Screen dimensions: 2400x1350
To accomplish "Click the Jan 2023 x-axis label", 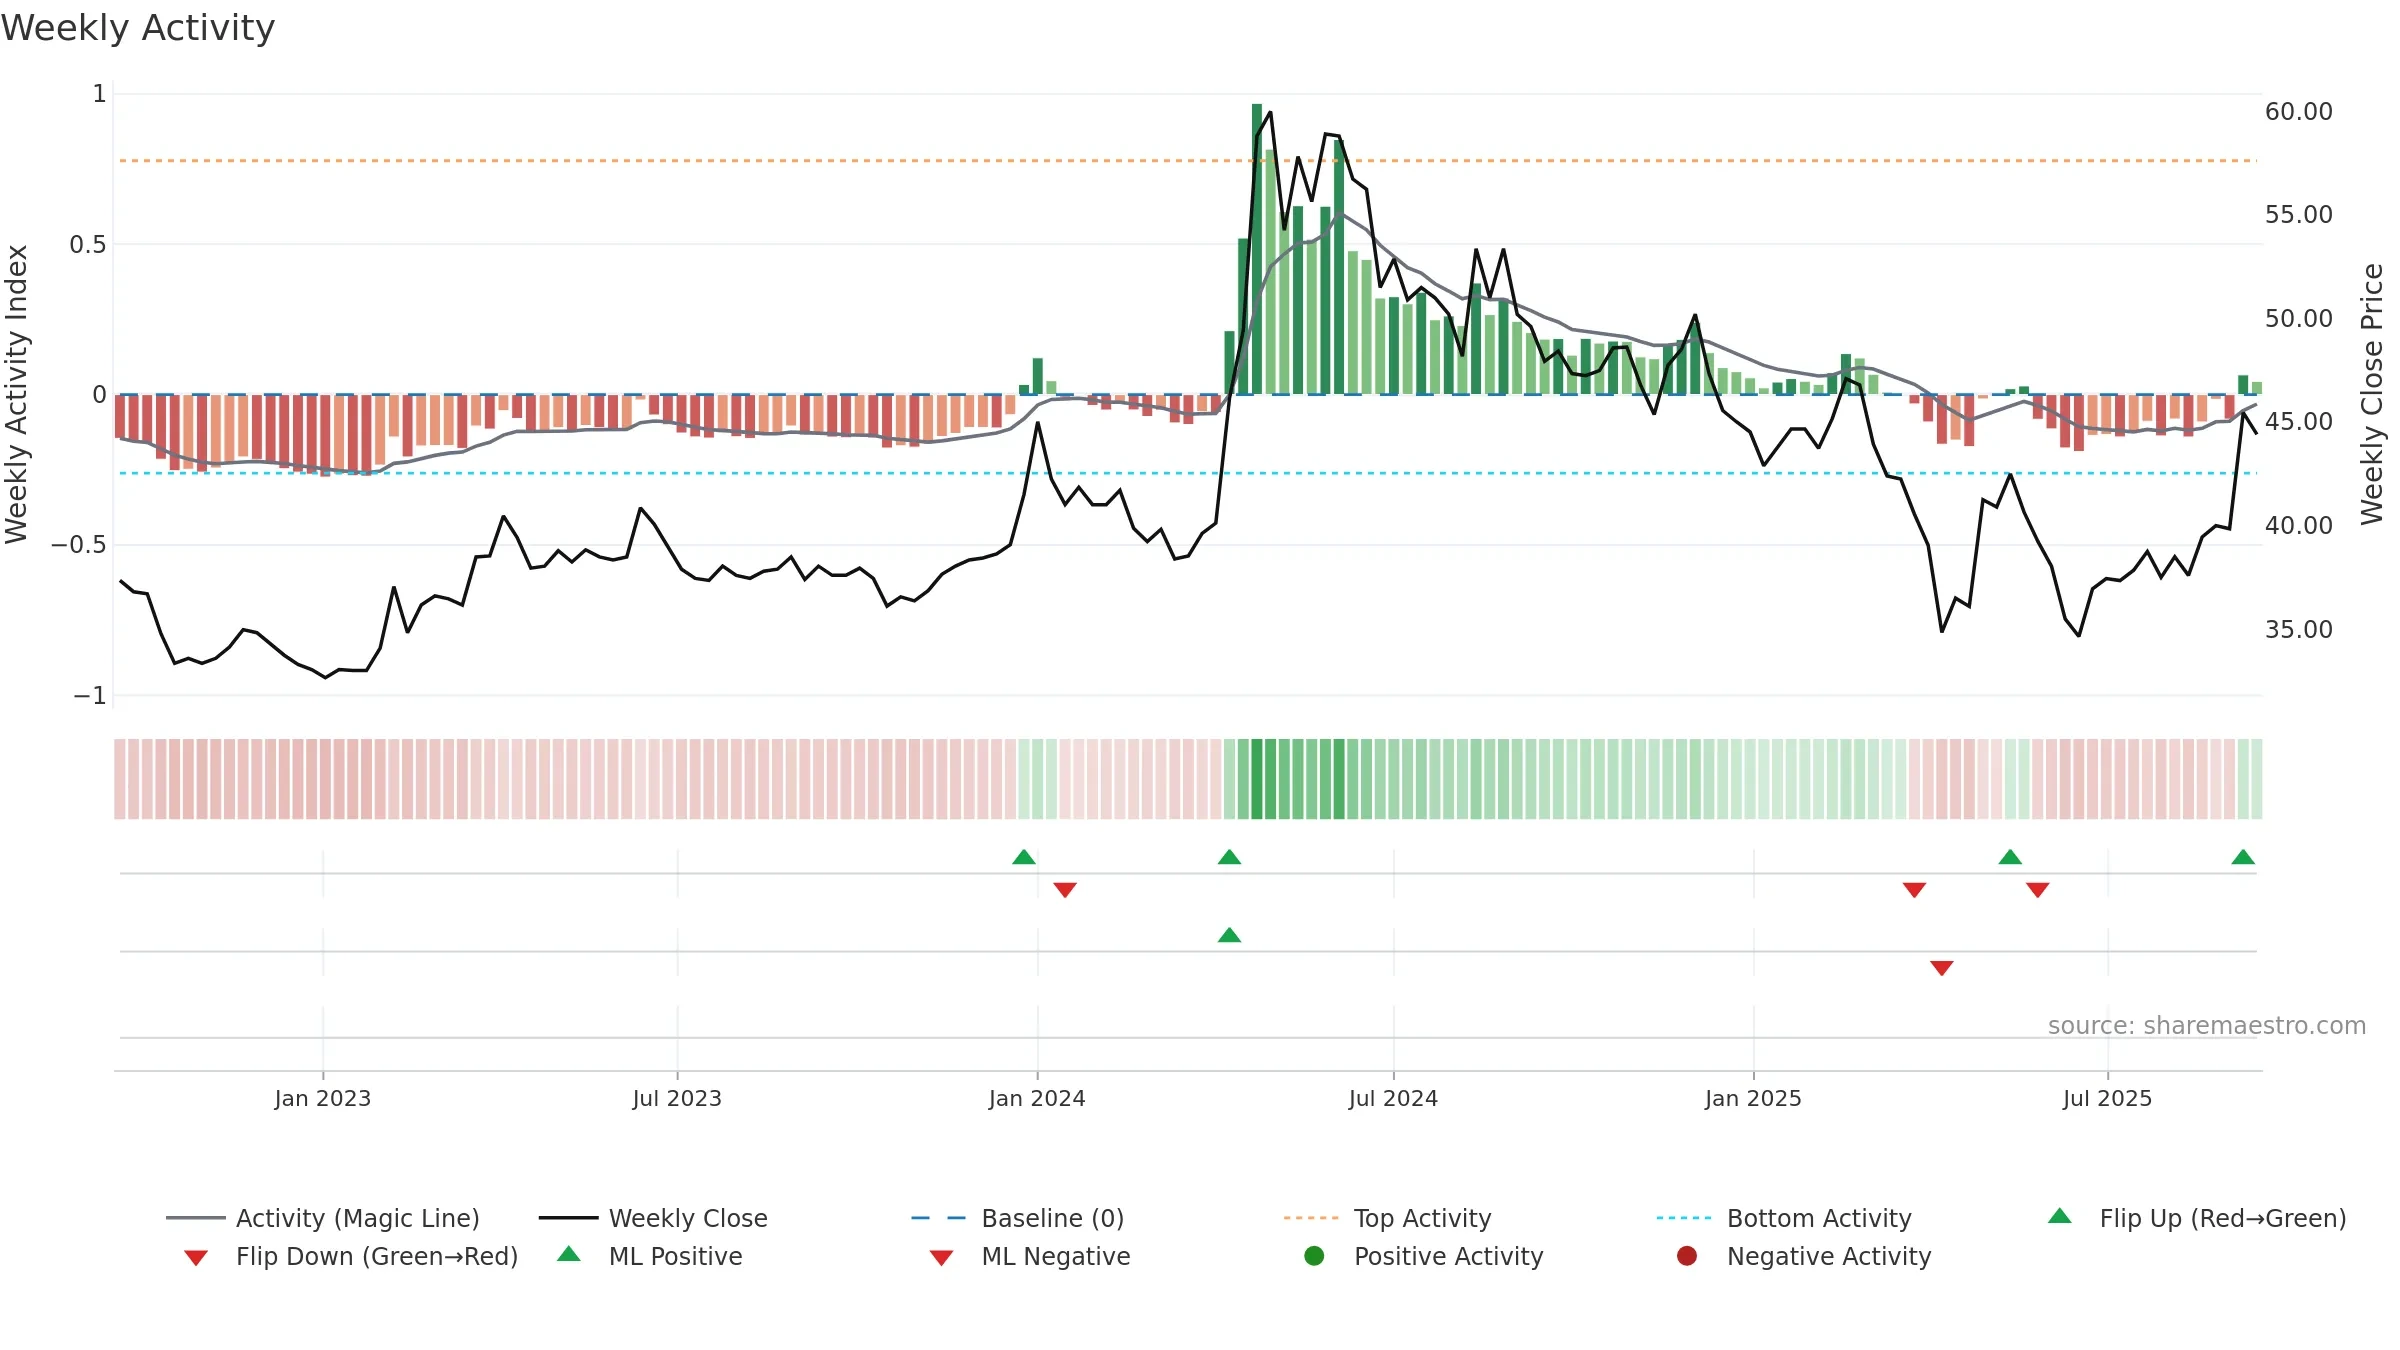I will (323, 1098).
